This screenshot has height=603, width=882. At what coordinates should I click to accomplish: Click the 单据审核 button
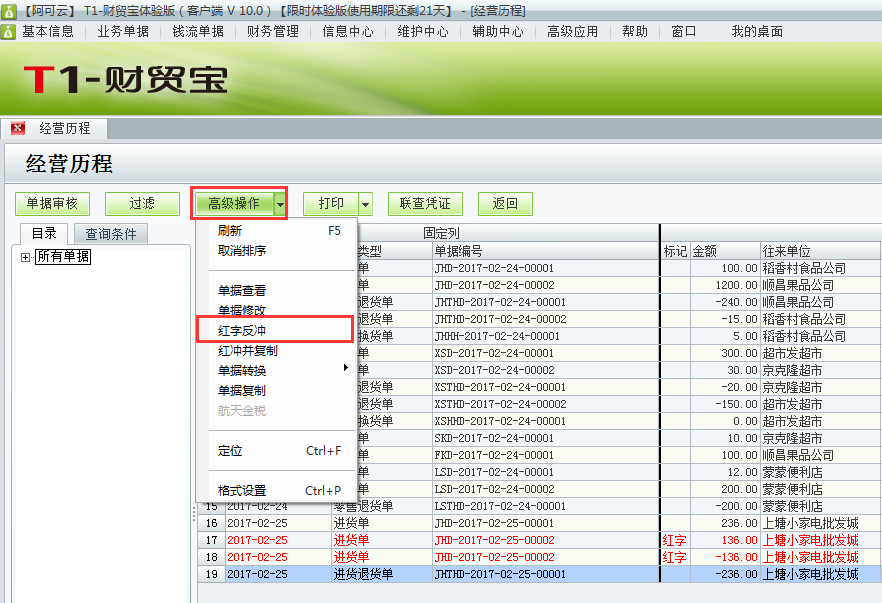point(52,203)
